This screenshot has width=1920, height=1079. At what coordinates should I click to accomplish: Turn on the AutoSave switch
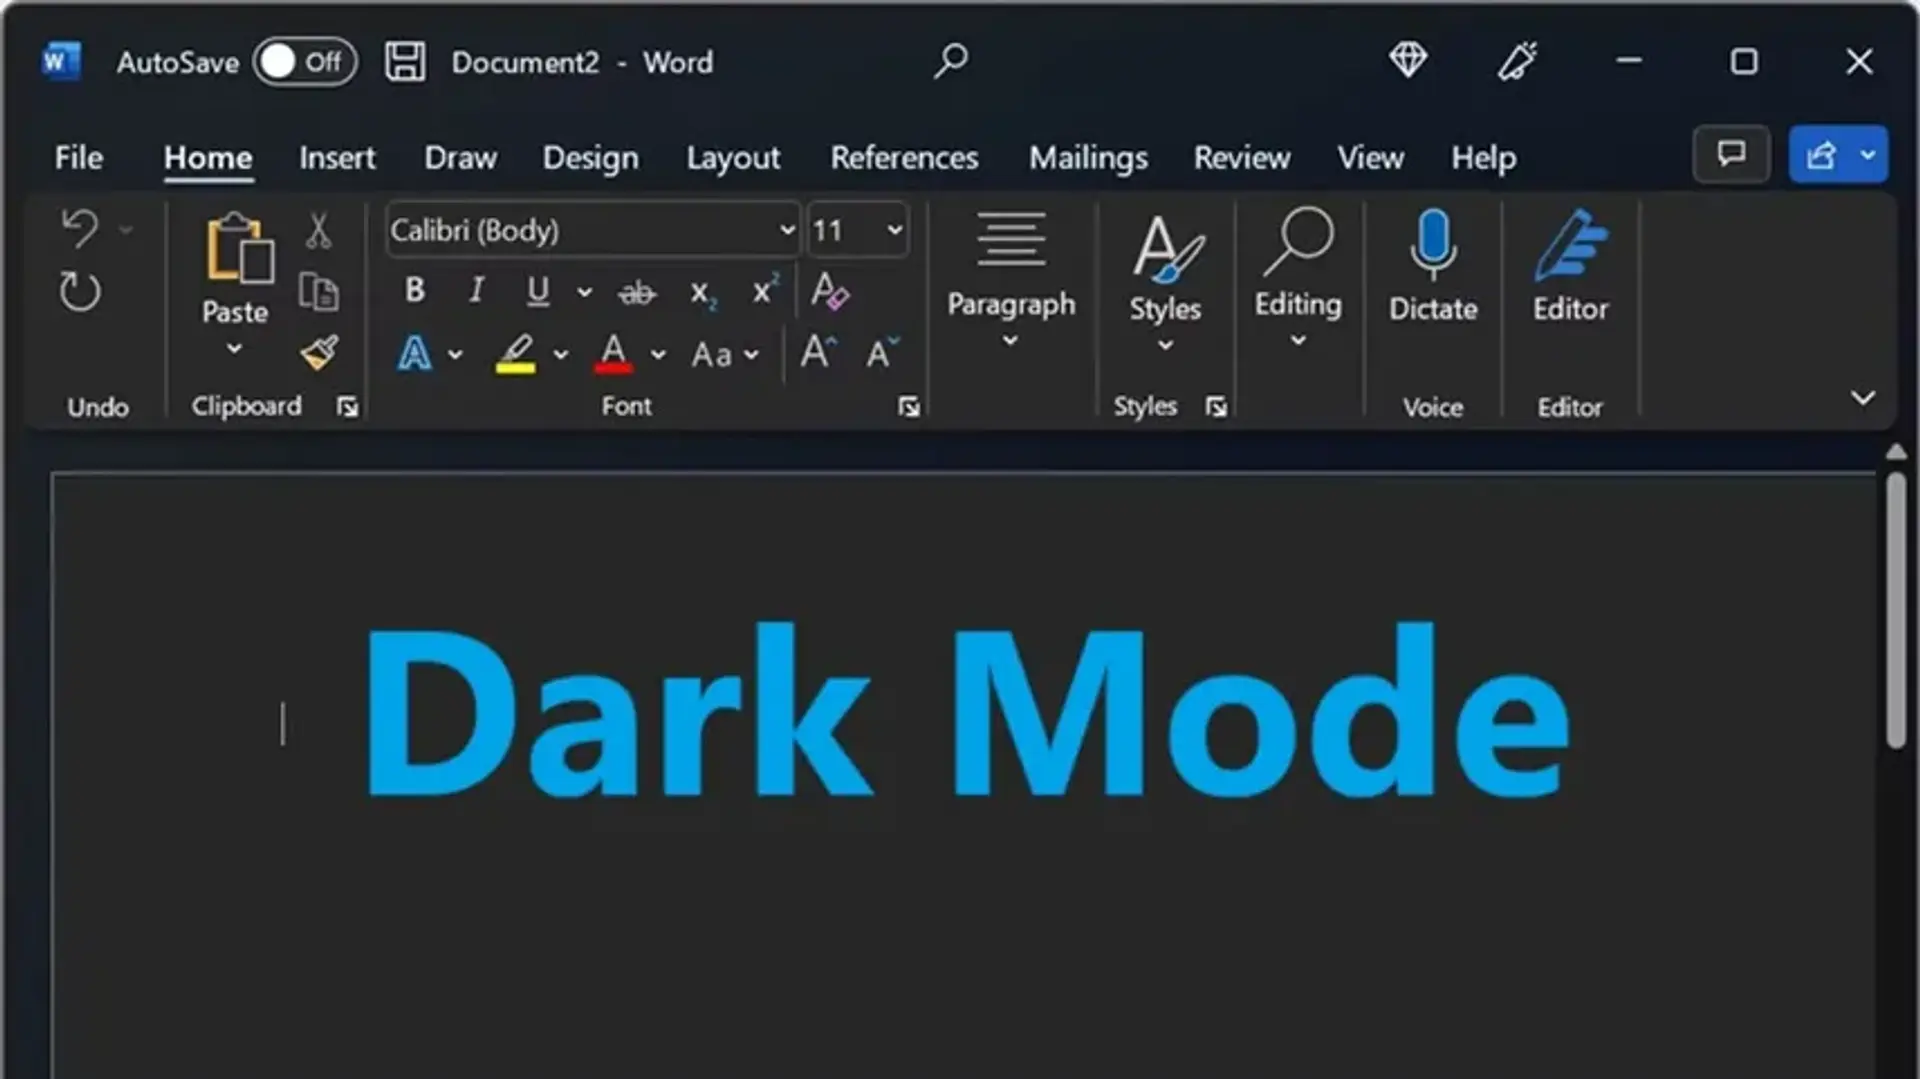tap(304, 62)
